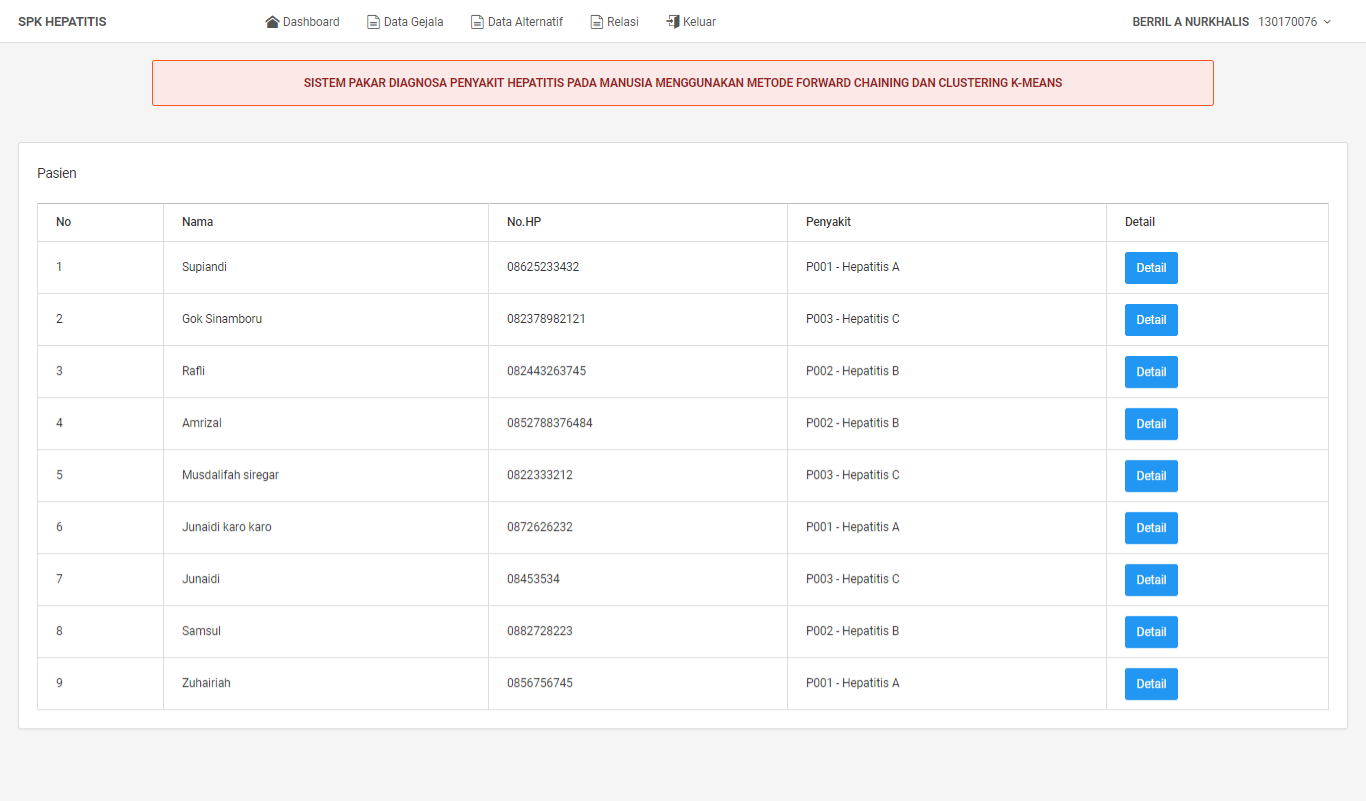View Detail for patient Zuhairiah

click(x=1151, y=684)
